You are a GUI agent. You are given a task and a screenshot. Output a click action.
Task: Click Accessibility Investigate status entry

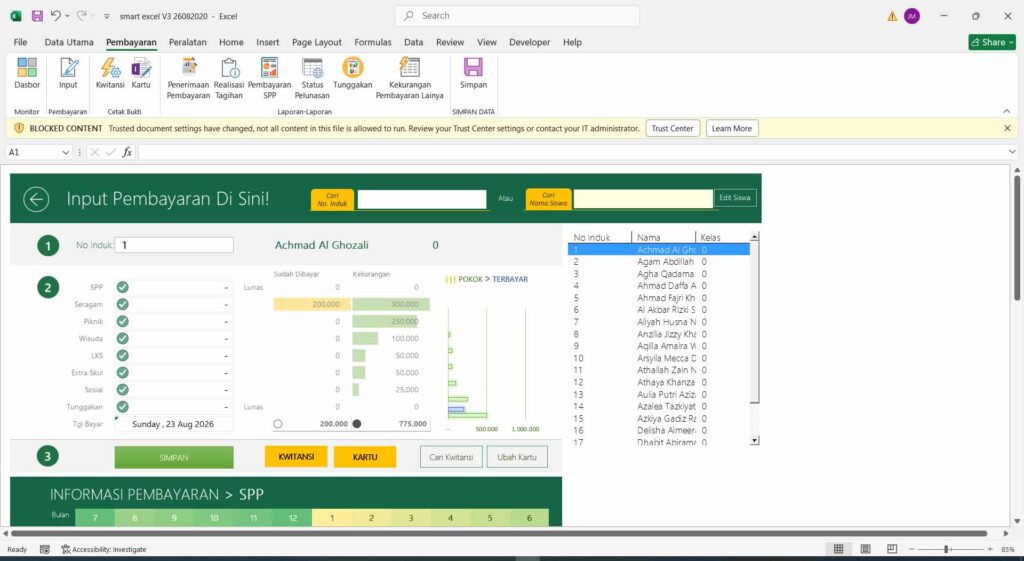pyautogui.click(x=103, y=549)
